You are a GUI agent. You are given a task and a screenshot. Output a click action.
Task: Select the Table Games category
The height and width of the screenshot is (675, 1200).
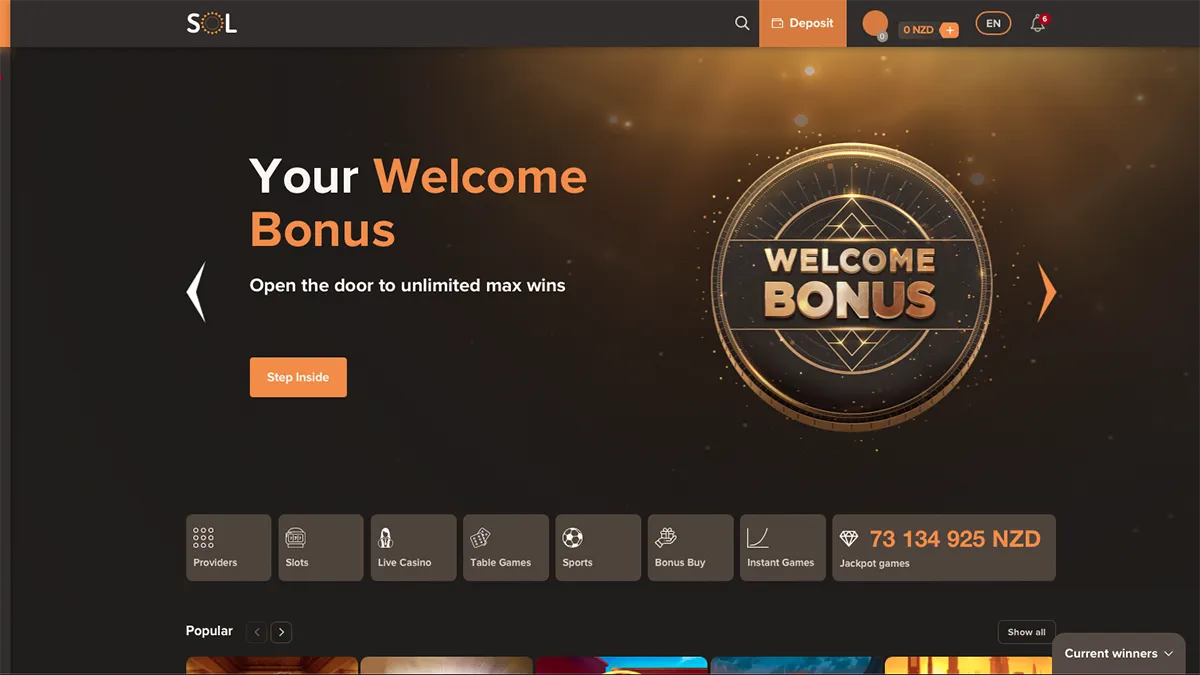(506, 547)
